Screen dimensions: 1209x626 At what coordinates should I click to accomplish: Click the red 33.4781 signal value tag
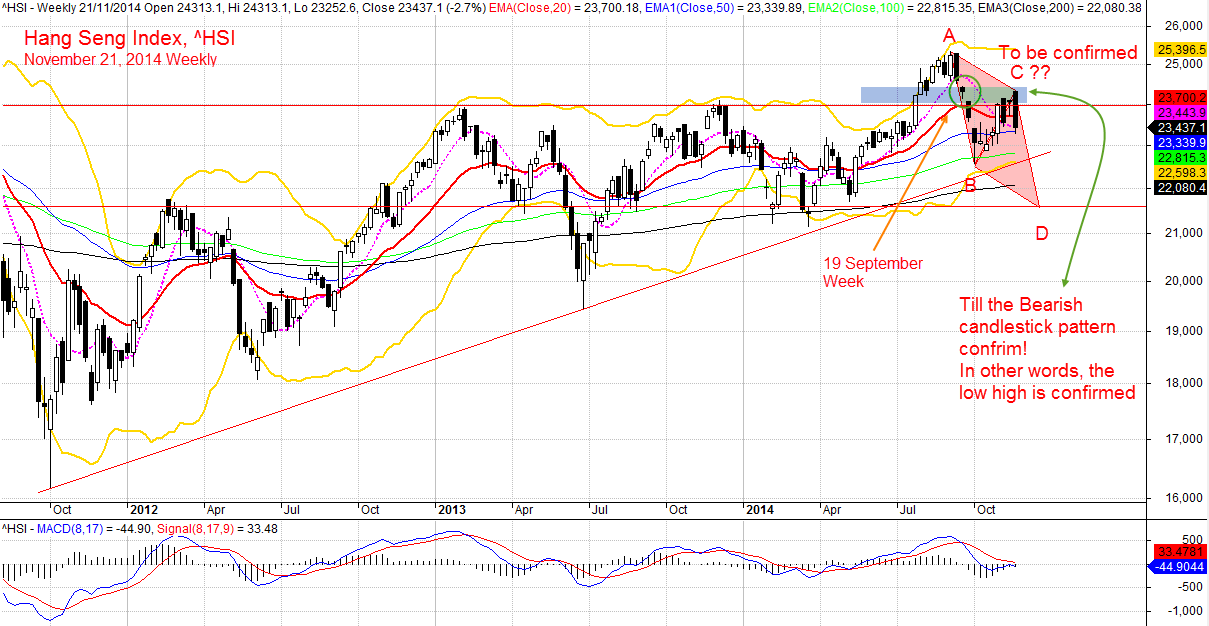1181,551
